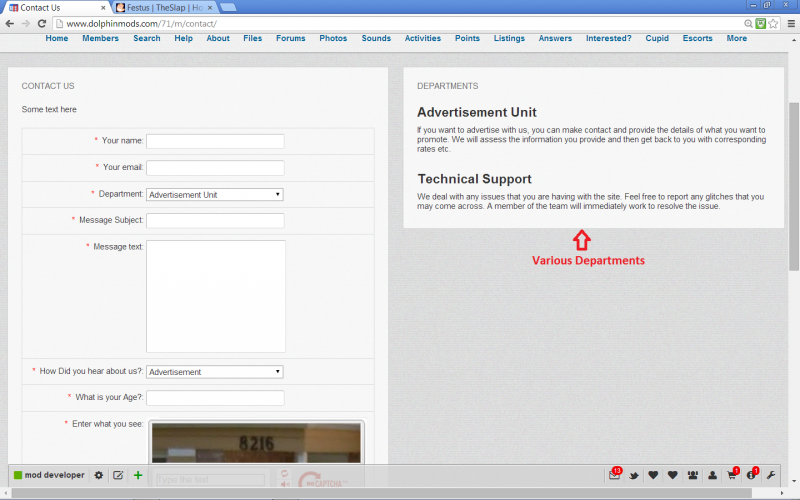800x500 pixels.
Task: Click the vertical page scrollbar thumb
Action: coord(794,187)
